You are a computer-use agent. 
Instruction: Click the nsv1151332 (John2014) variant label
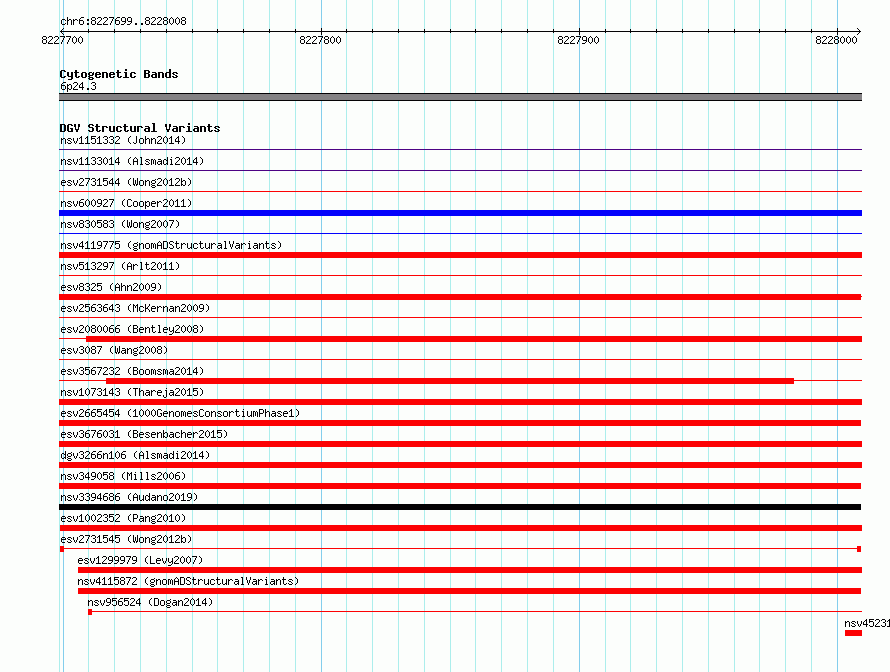pyautogui.click(x=123, y=140)
